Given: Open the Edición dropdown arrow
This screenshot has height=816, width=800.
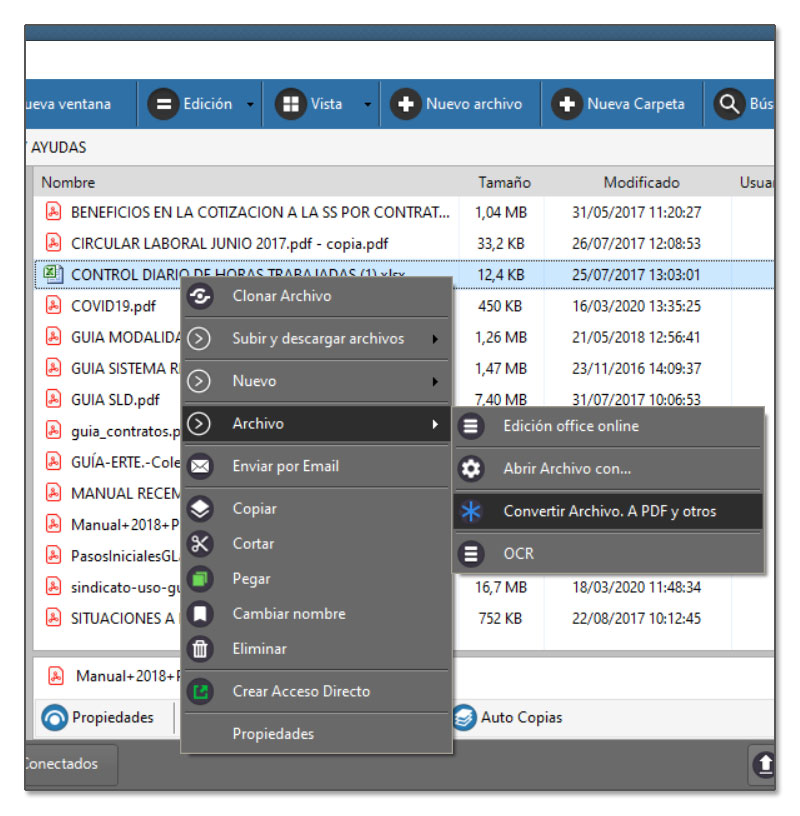Looking at the screenshot, I should click(x=250, y=105).
